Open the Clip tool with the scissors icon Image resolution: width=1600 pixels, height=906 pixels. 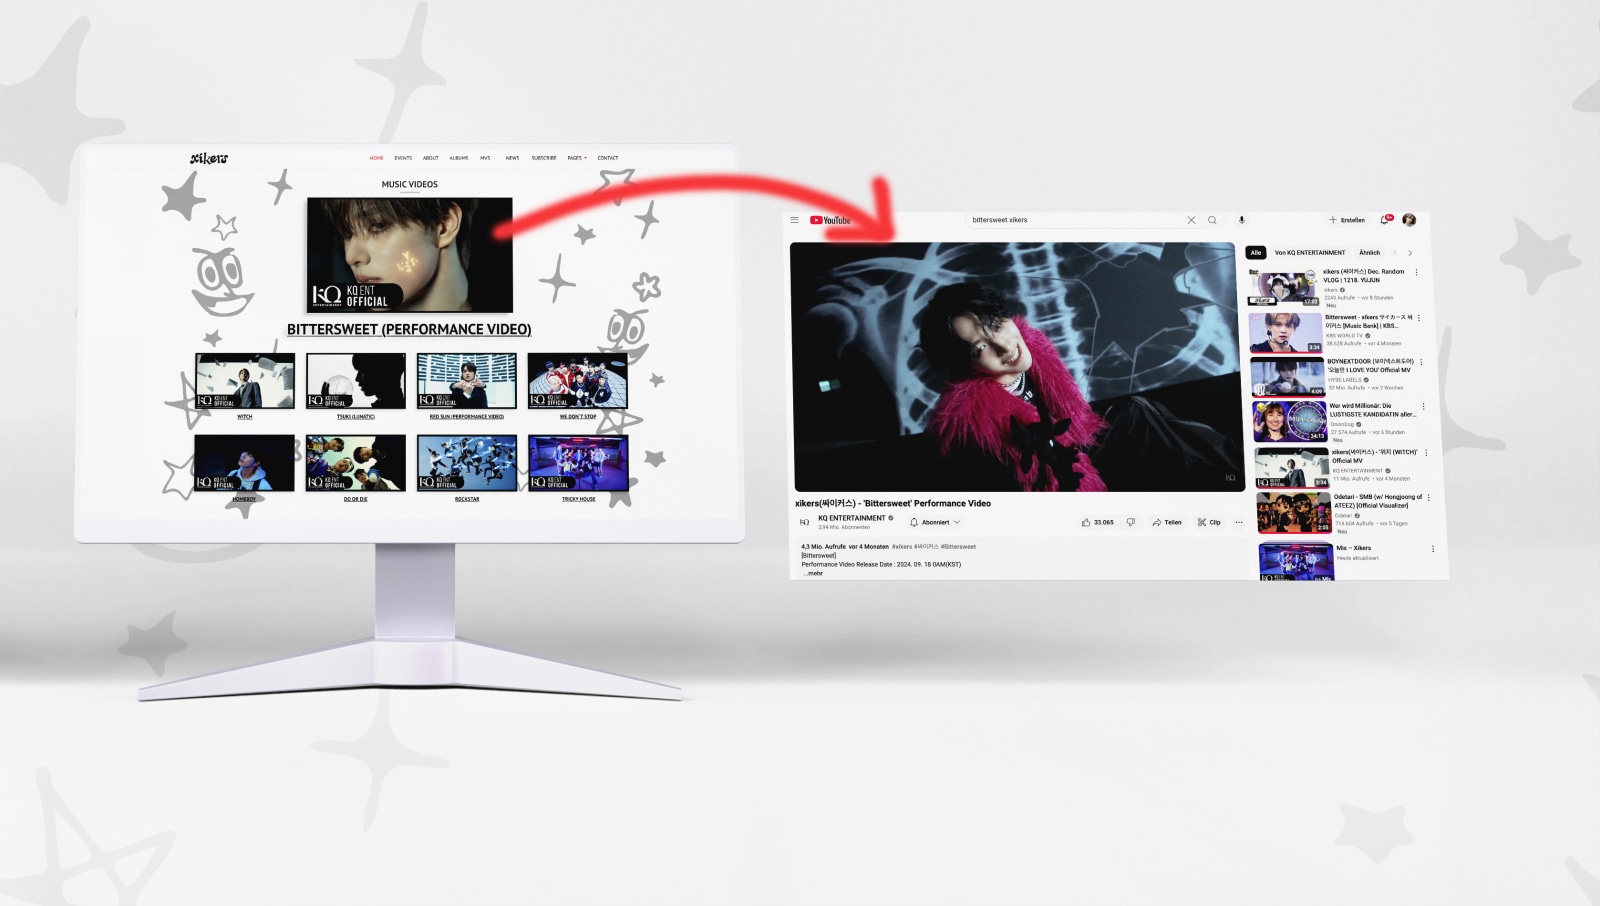[1209, 522]
